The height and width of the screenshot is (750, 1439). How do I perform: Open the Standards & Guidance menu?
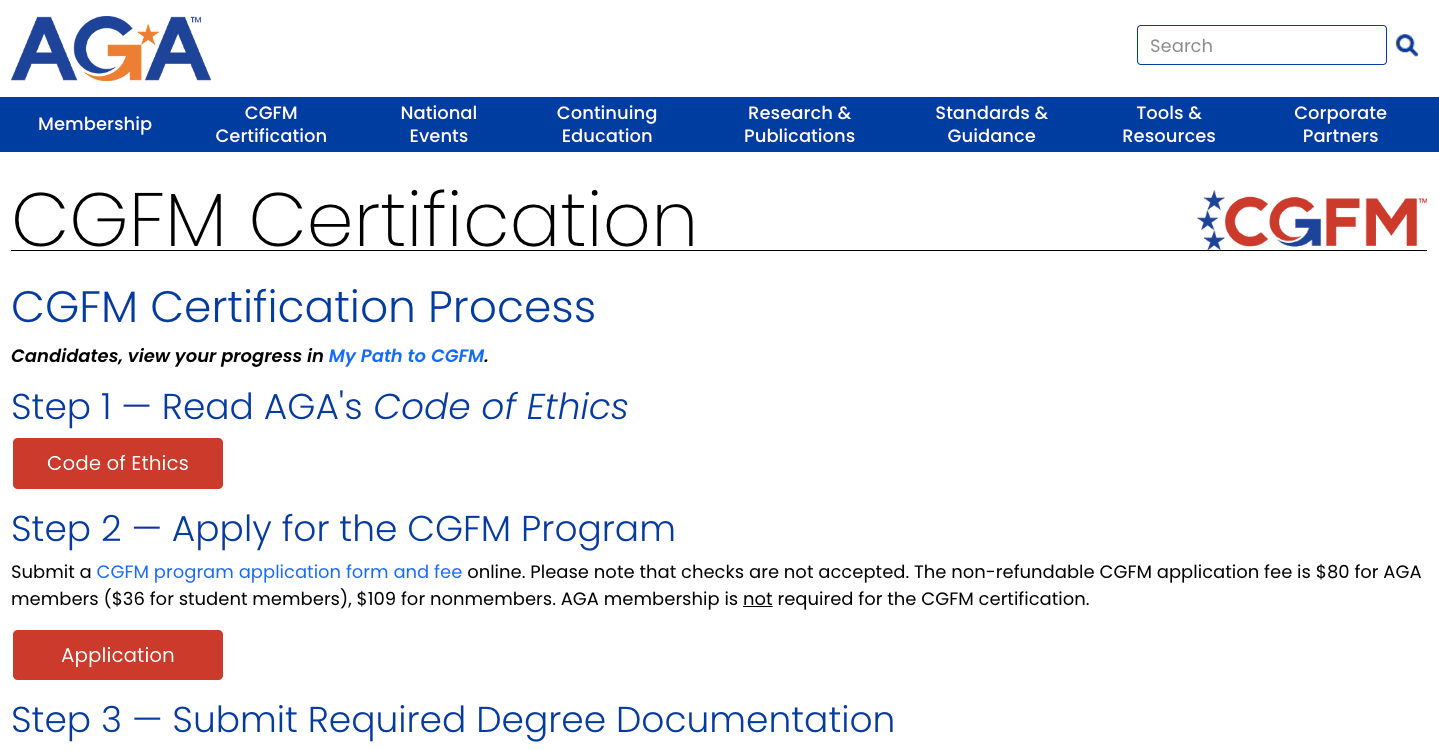[991, 123]
